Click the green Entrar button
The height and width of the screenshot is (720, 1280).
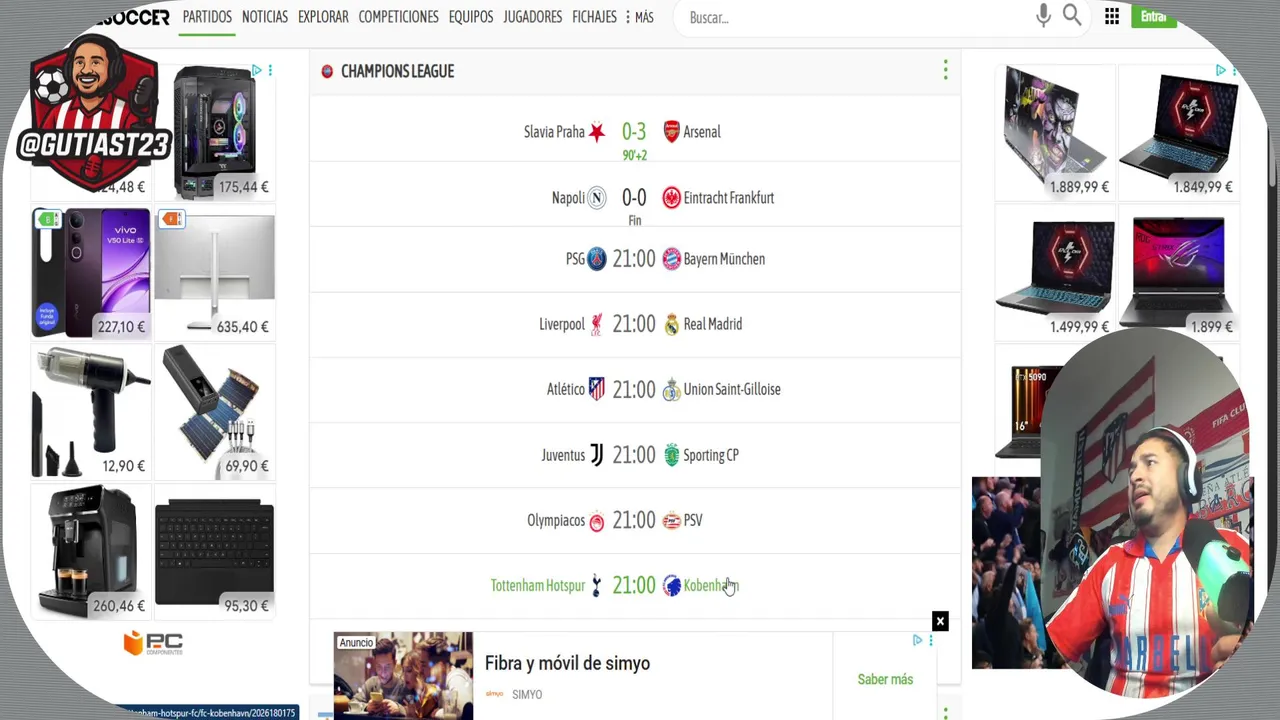coord(1153,17)
